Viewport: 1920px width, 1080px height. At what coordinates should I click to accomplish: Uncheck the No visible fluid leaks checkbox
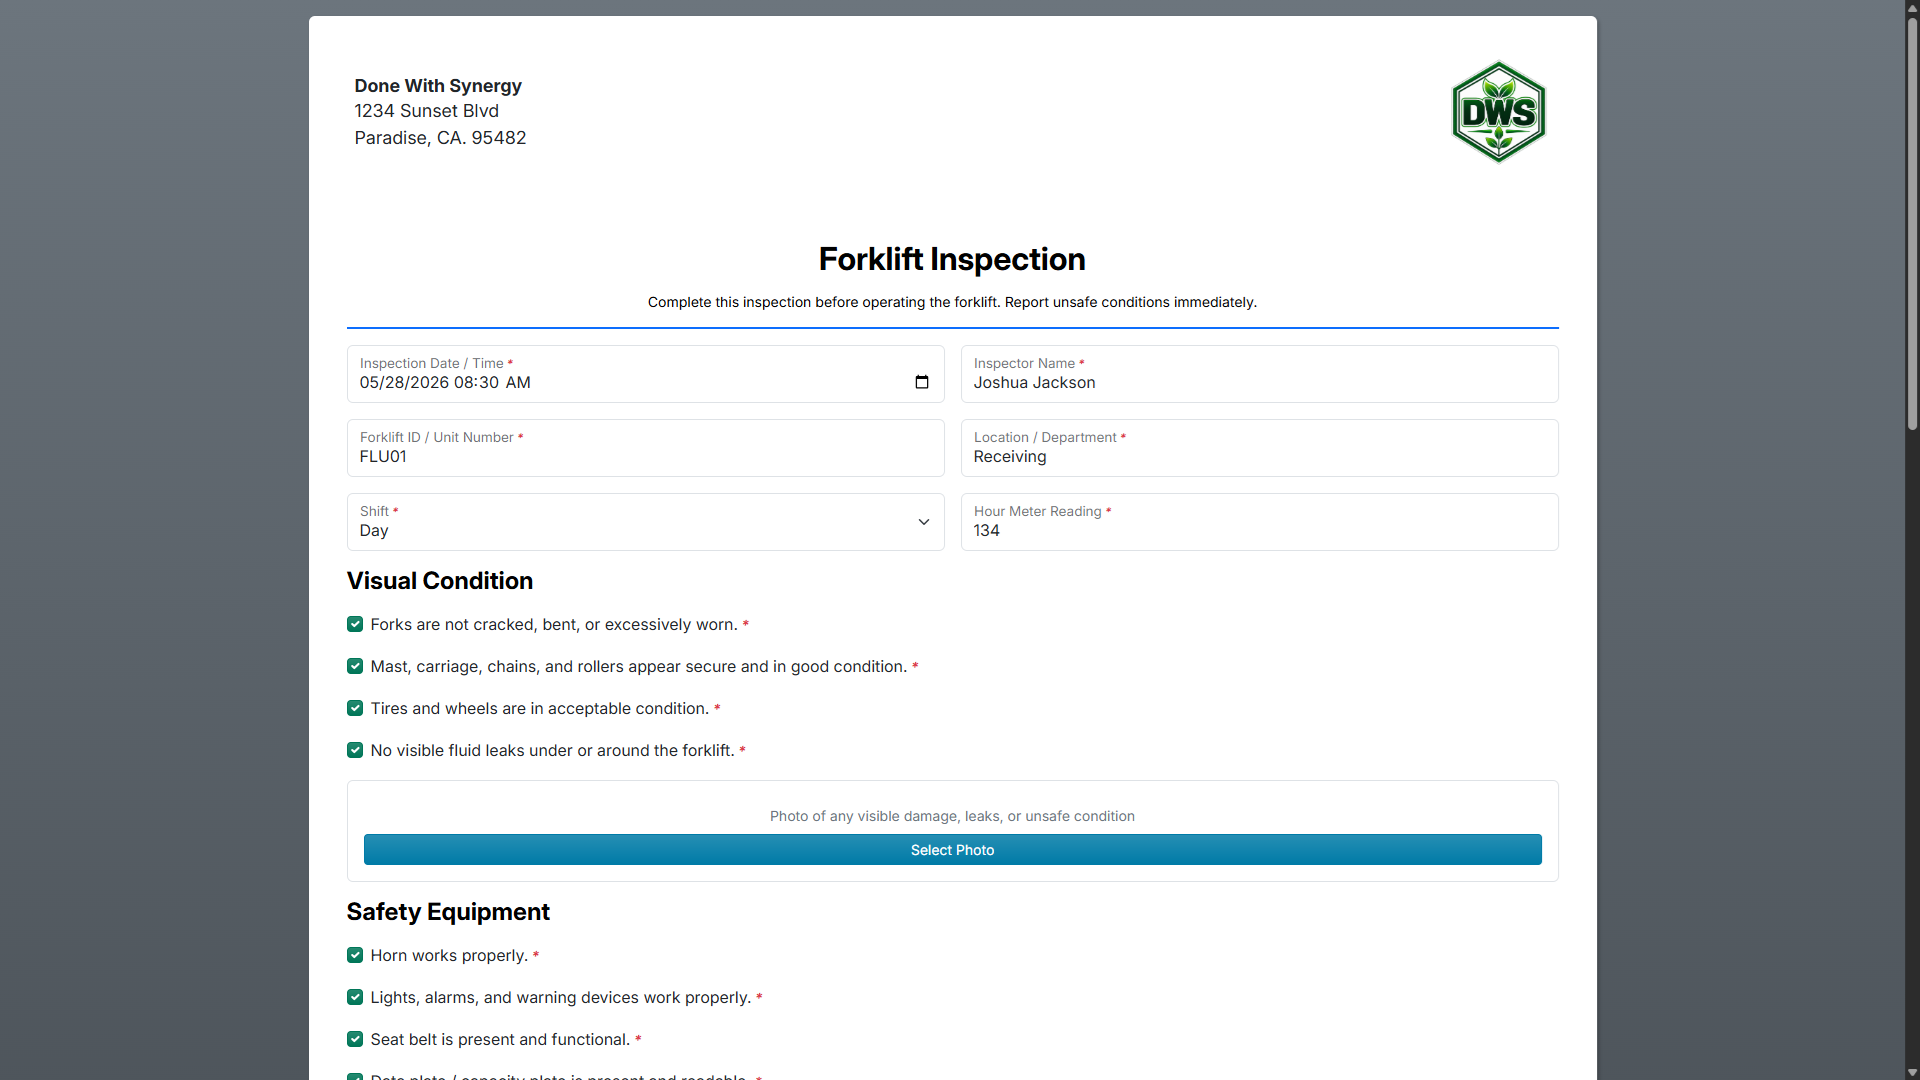click(355, 750)
